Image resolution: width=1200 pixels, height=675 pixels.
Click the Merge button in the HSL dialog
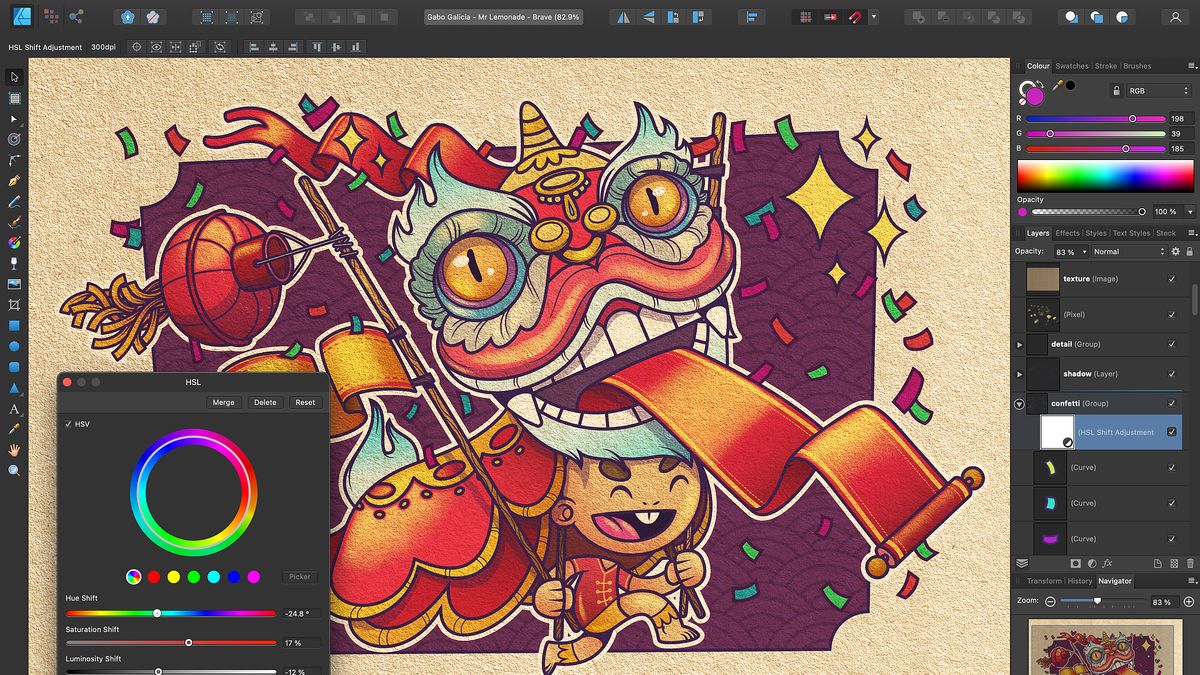click(x=223, y=402)
